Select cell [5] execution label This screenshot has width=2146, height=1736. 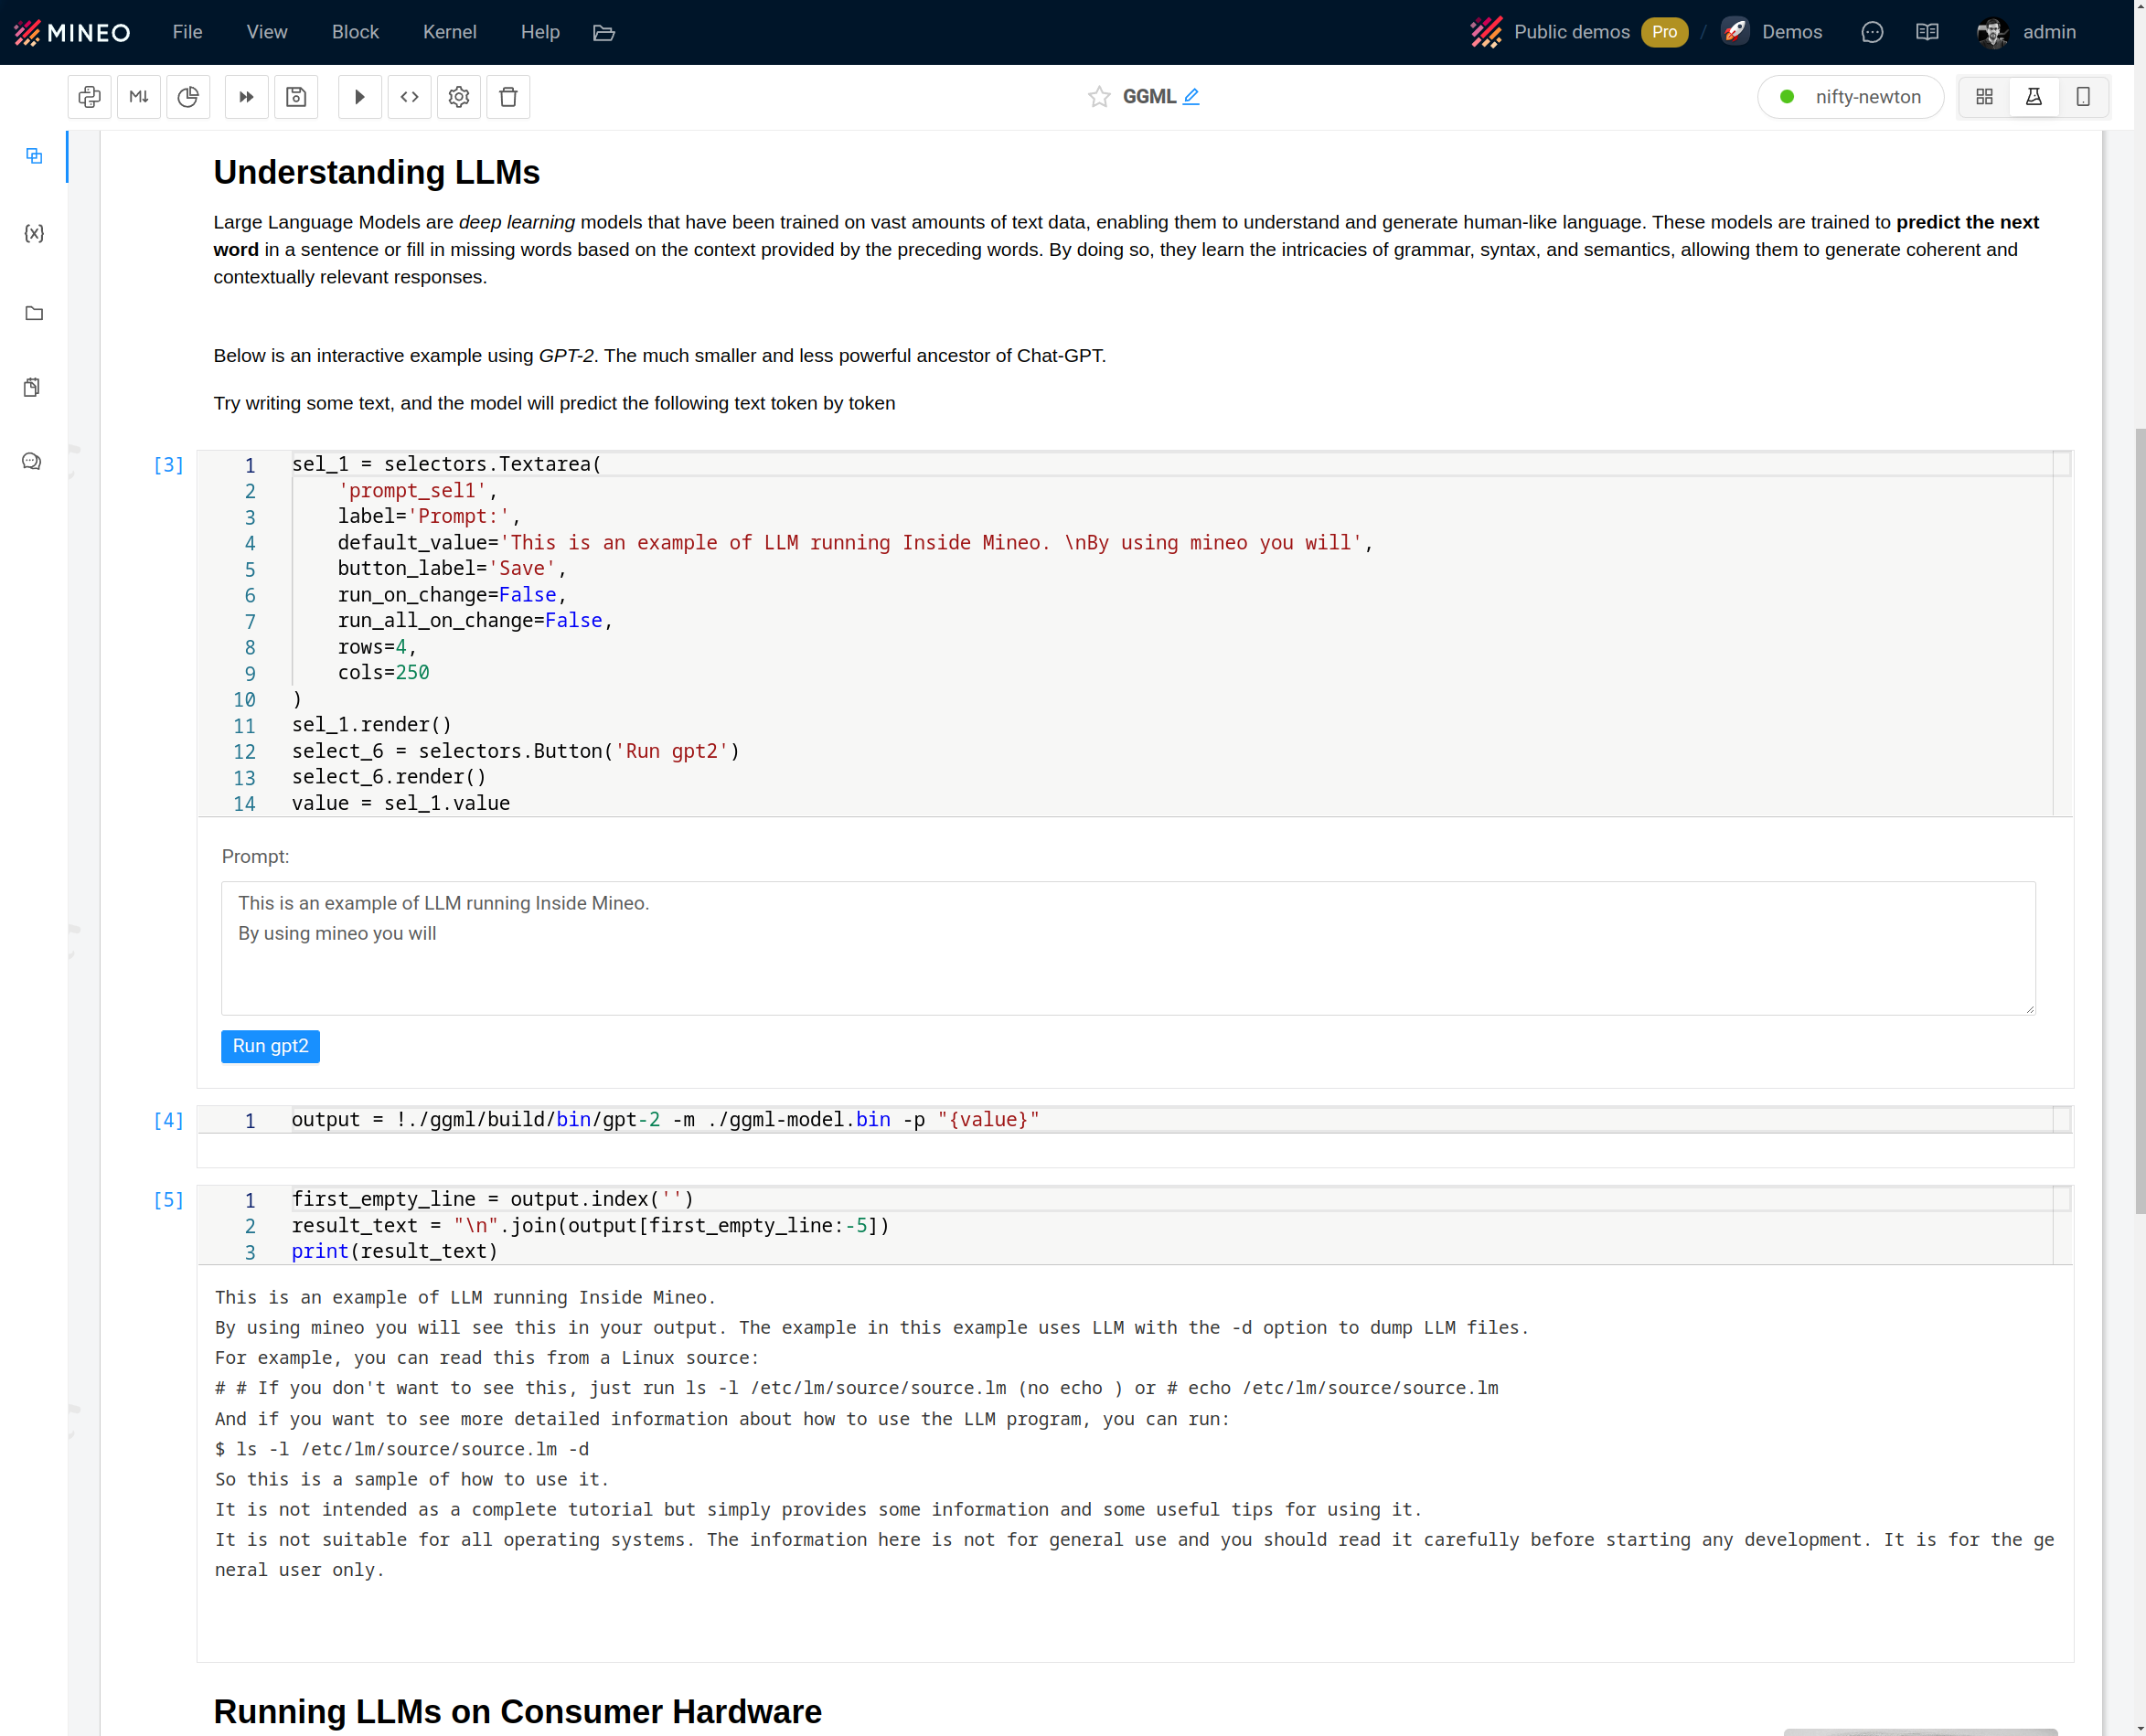click(168, 1200)
